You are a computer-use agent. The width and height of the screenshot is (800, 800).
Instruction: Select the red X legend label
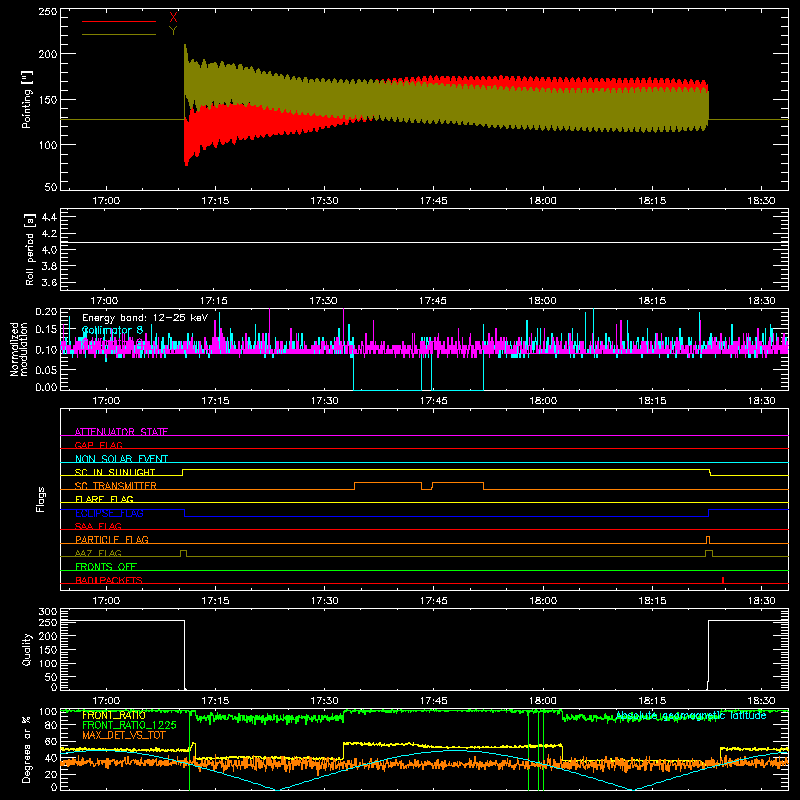pyautogui.click(x=173, y=17)
